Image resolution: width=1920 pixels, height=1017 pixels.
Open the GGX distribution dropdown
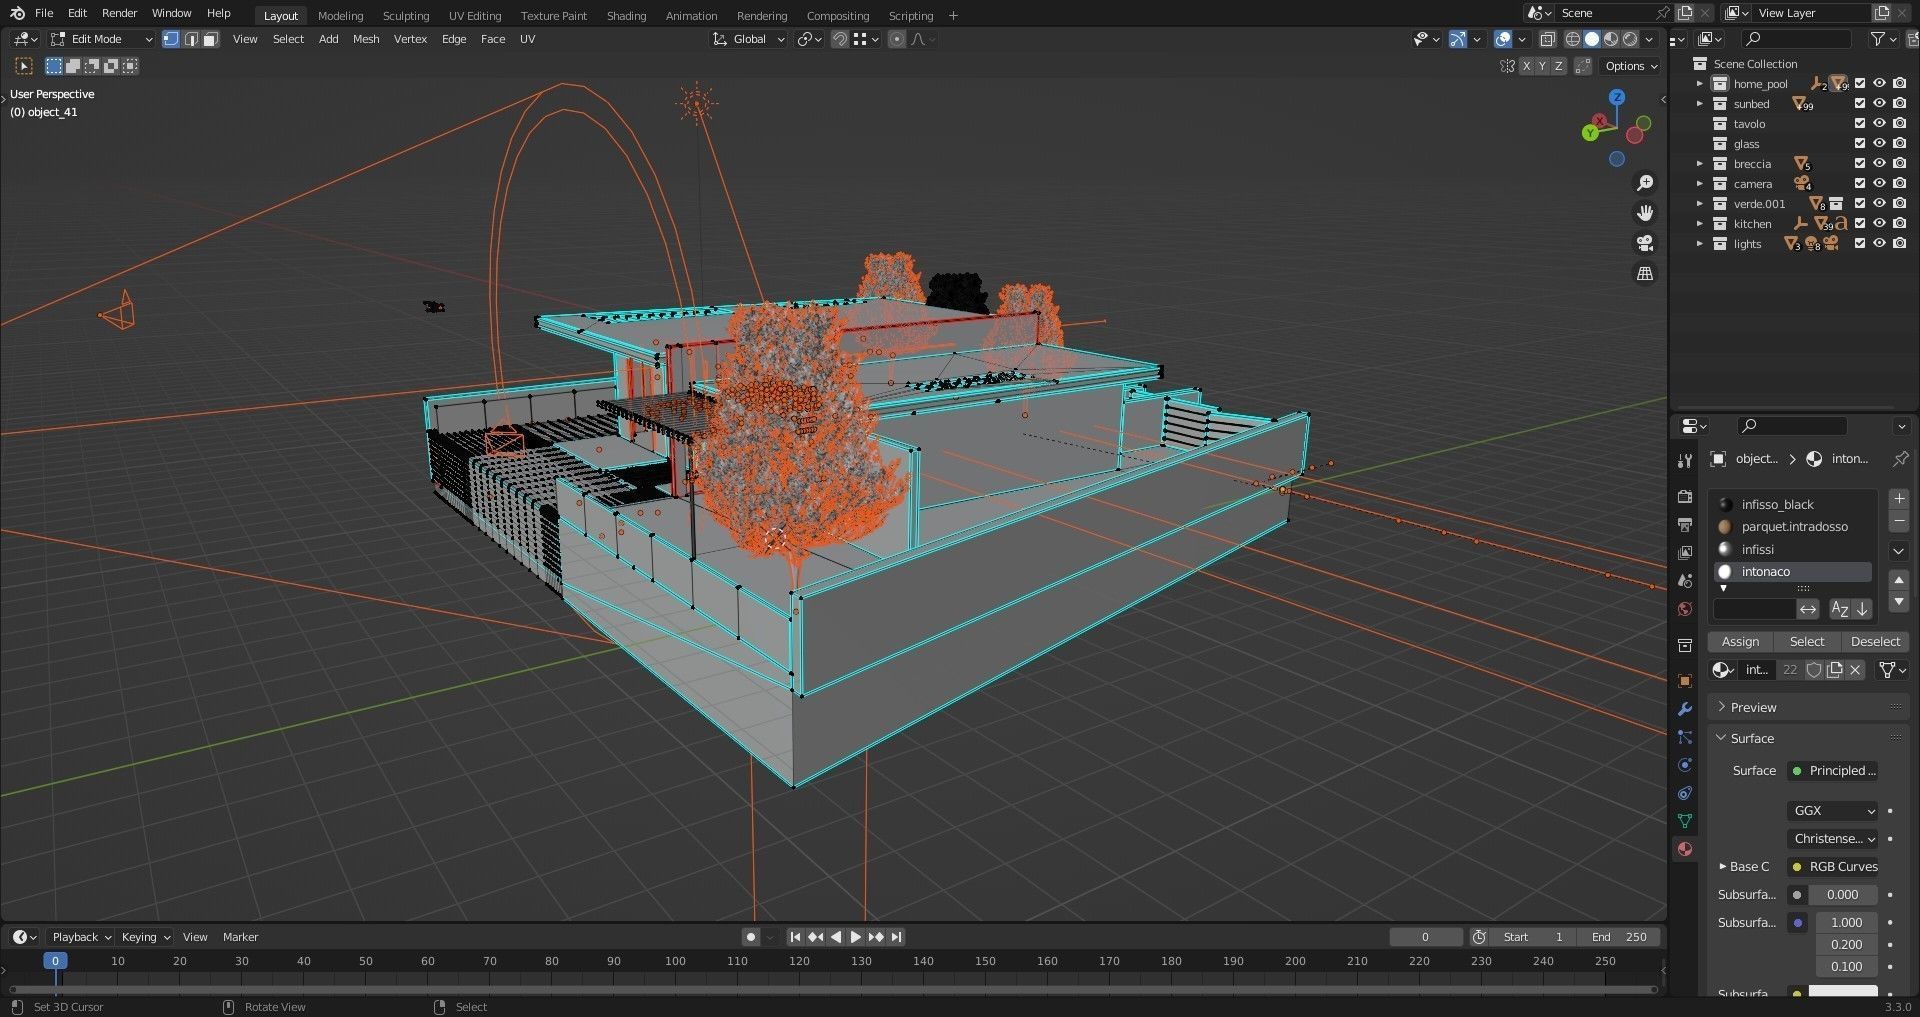pyautogui.click(x=1833, y=811)
